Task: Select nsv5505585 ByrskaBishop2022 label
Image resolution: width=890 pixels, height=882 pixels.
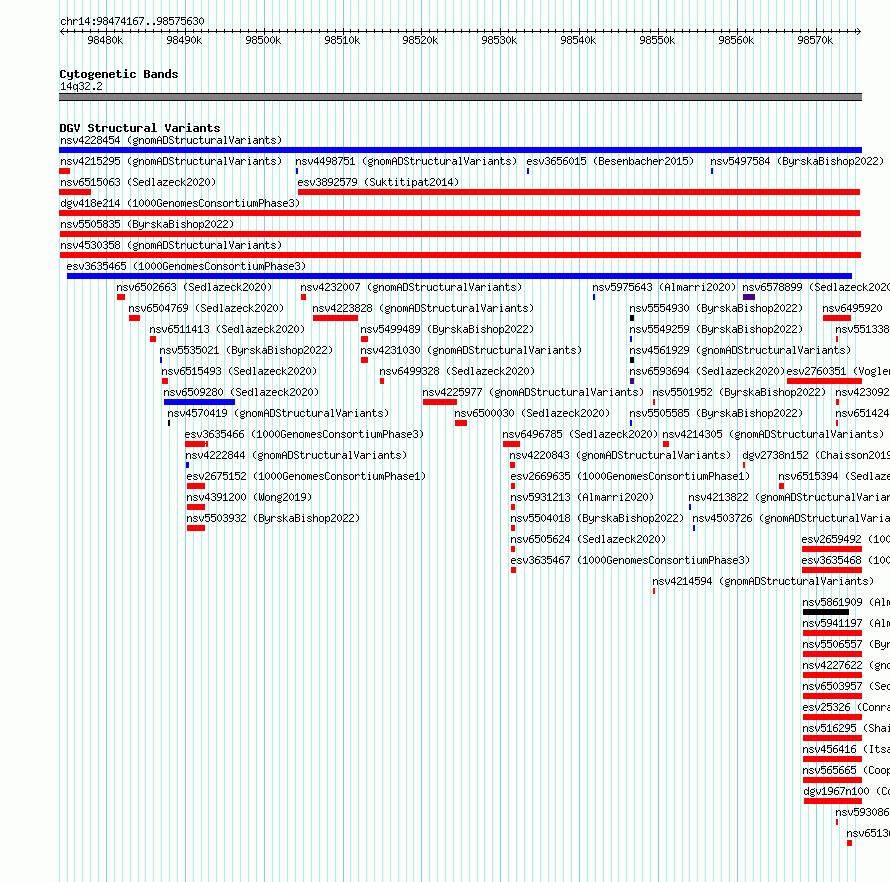Action: 716,413
